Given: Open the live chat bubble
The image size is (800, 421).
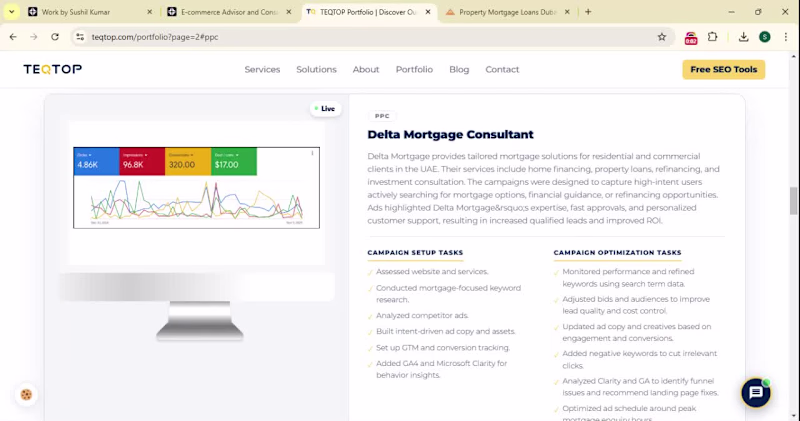Looking at the screenshot, I should (756, 392).
